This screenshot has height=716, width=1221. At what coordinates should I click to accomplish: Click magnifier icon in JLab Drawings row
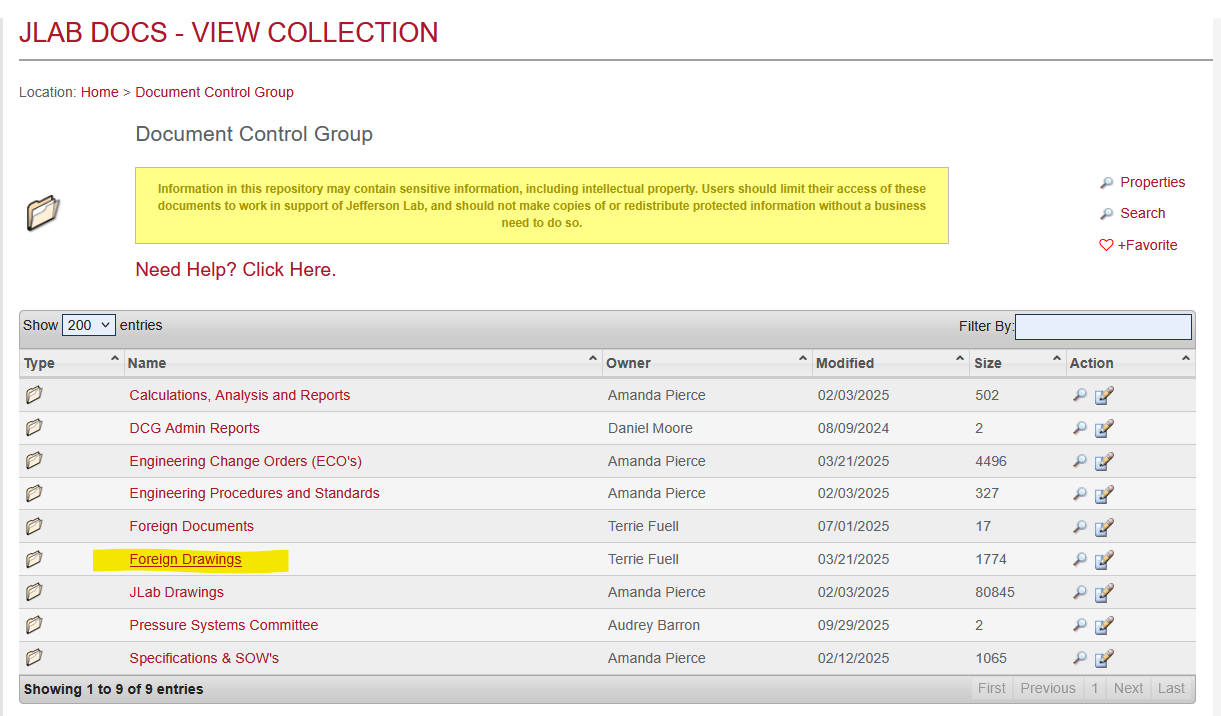coord(1079,593)
